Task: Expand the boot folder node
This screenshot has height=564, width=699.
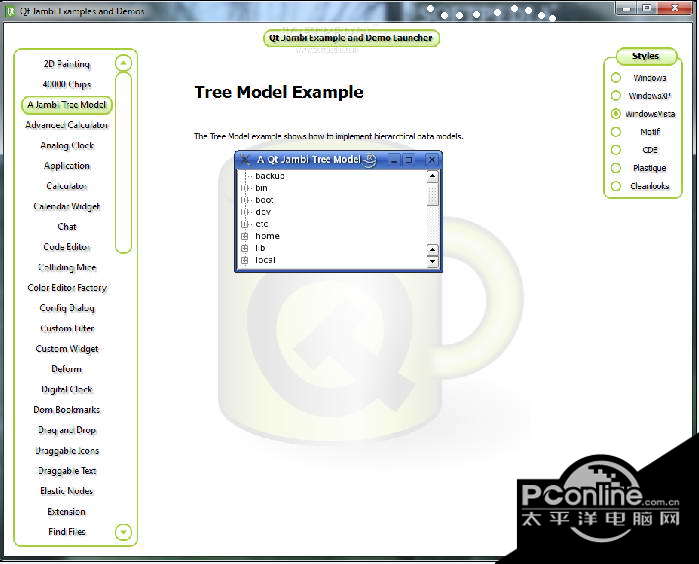Action: [x=244, y=200]
